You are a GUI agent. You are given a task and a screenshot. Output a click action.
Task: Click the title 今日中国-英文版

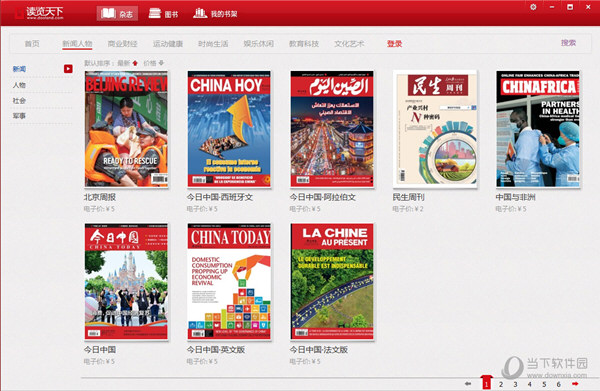coord(216,350)
